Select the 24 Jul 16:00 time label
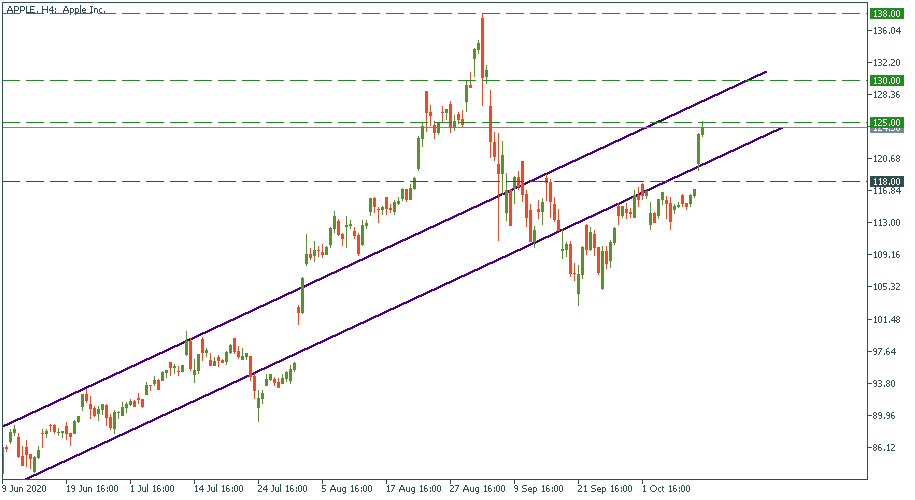Viewport: 915px width, 500px height. tap(283, 490)
